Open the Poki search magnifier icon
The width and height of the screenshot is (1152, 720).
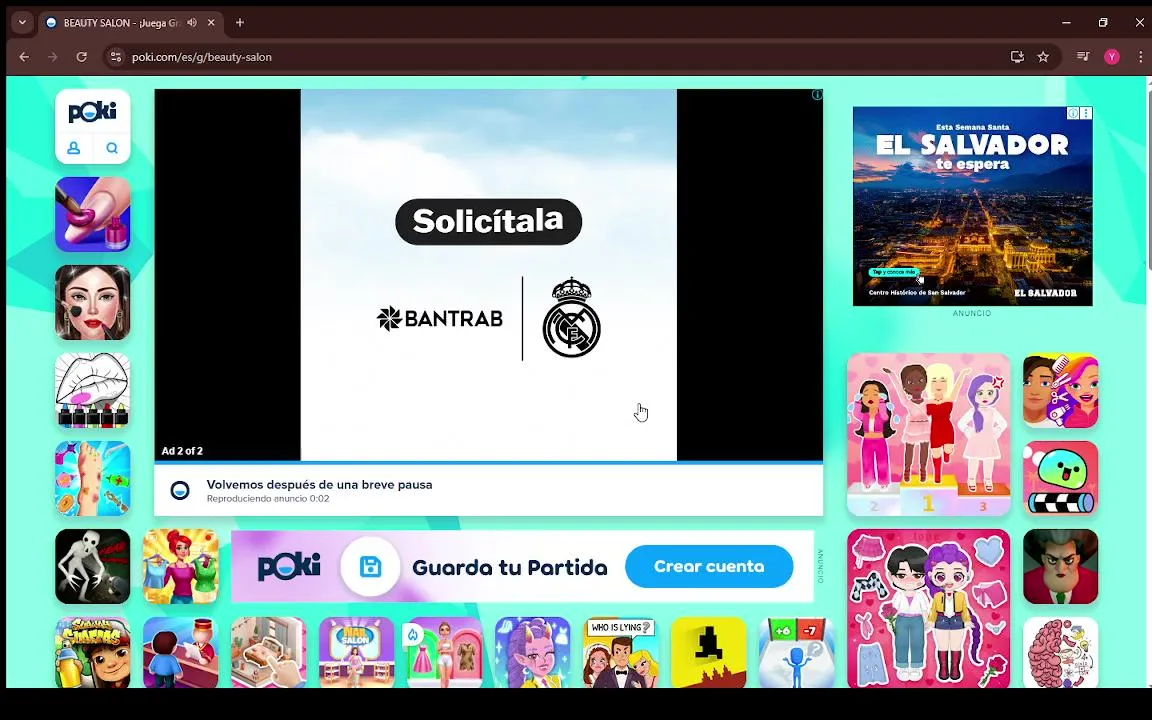tap(112, 148)
